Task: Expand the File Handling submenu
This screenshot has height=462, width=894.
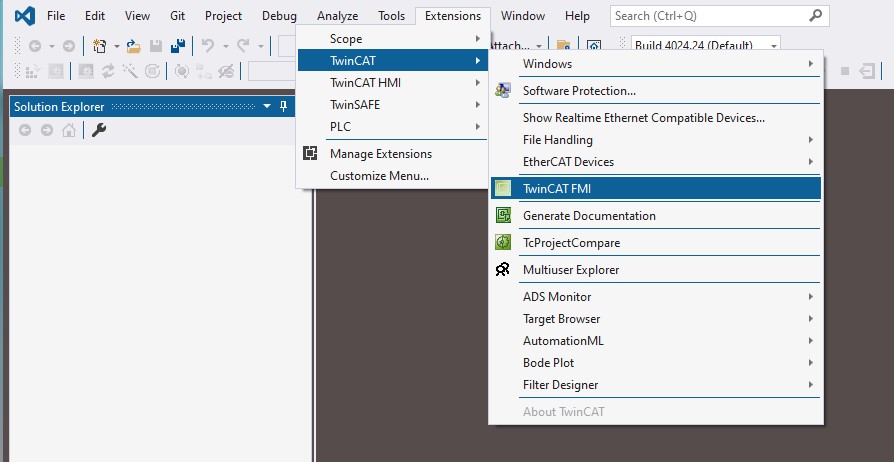Action: pyautogui.click(x=656, y=140)
